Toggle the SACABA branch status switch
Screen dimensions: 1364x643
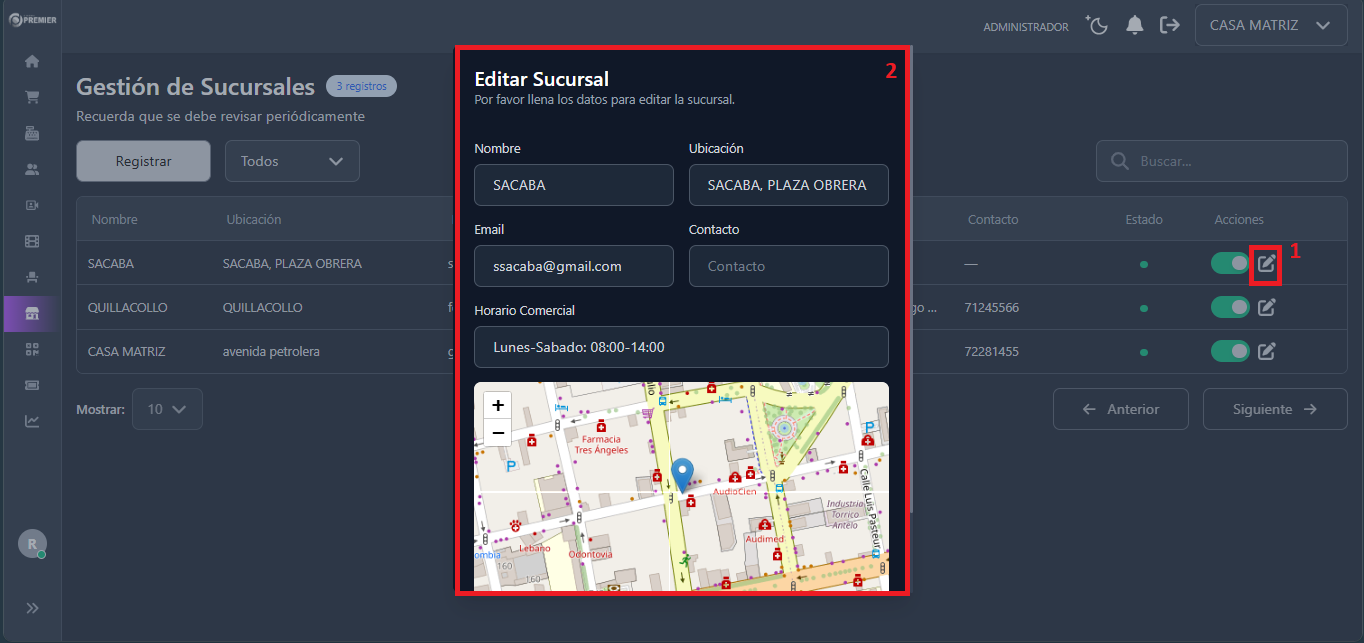click(x=1230, y=263)
